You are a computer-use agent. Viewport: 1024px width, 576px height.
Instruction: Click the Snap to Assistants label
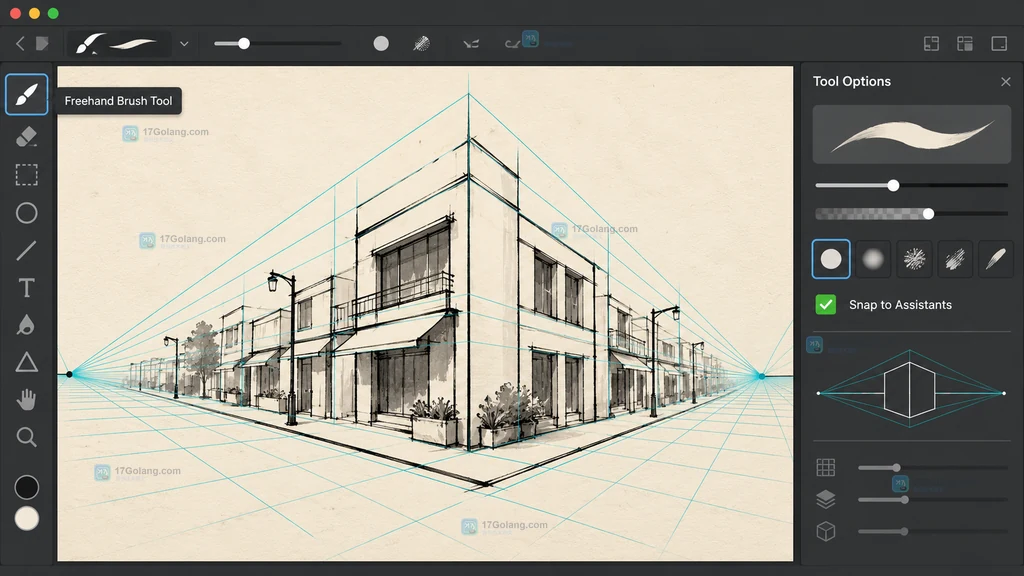[x=900, y=305]
